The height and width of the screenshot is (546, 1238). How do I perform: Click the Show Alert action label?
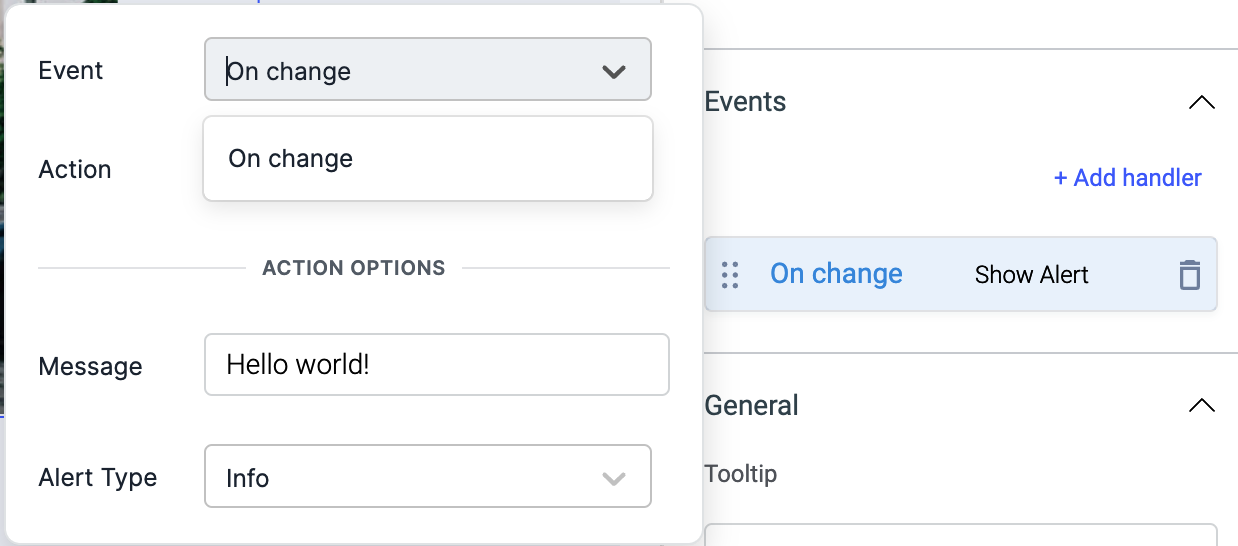click(1031, 275)
